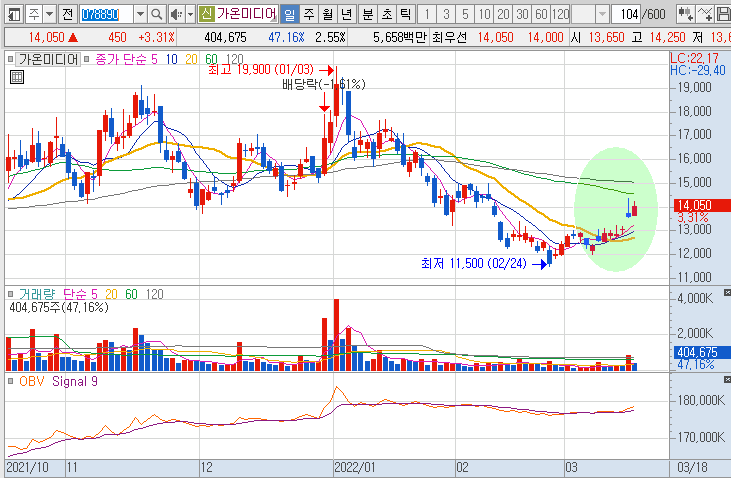
Task: Click the 최고 19,900 (01/03) annotation
Action: click(261, 70)
